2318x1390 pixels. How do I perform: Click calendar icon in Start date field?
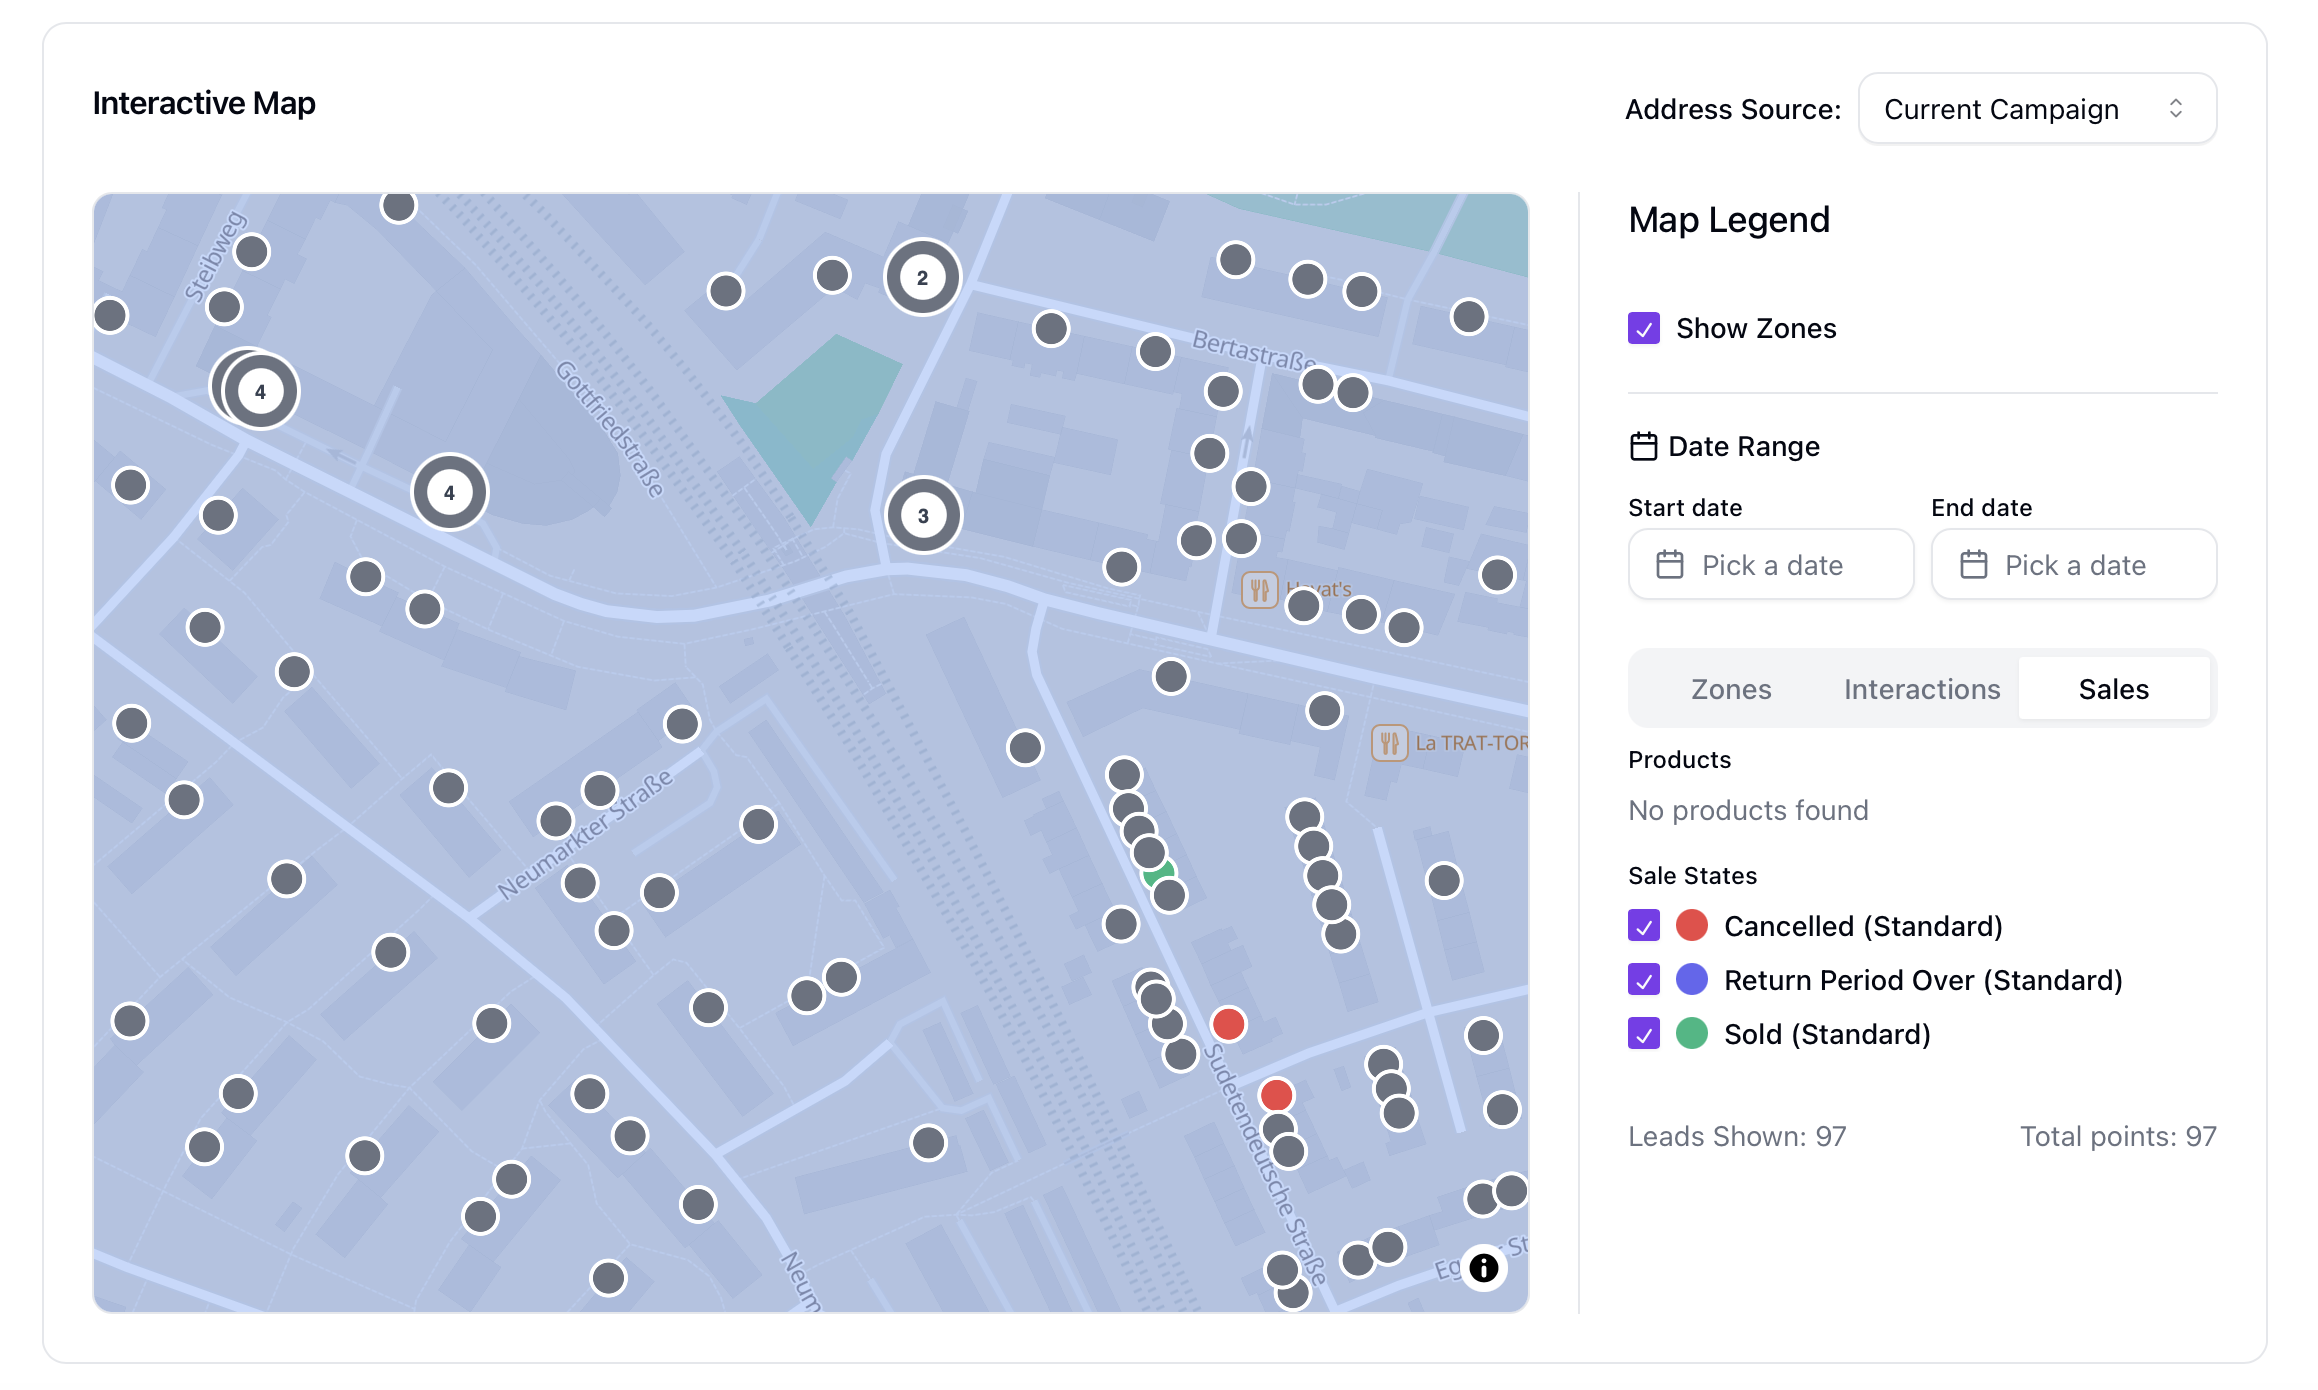click(1670, 565)
